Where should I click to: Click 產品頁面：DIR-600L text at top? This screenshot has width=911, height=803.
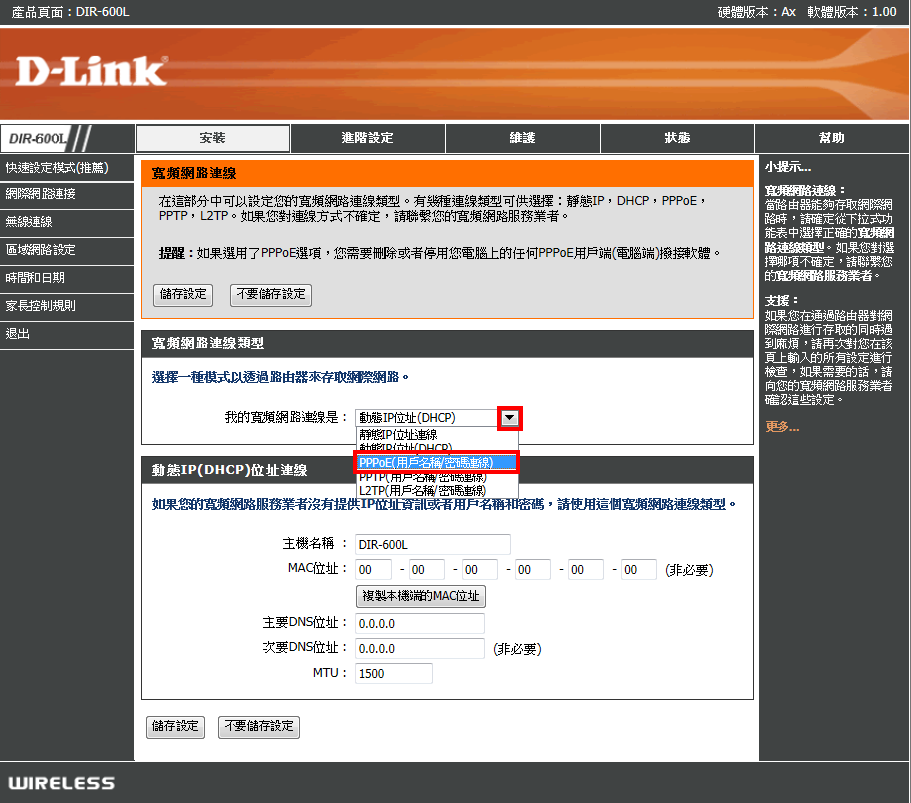(70, 12)
